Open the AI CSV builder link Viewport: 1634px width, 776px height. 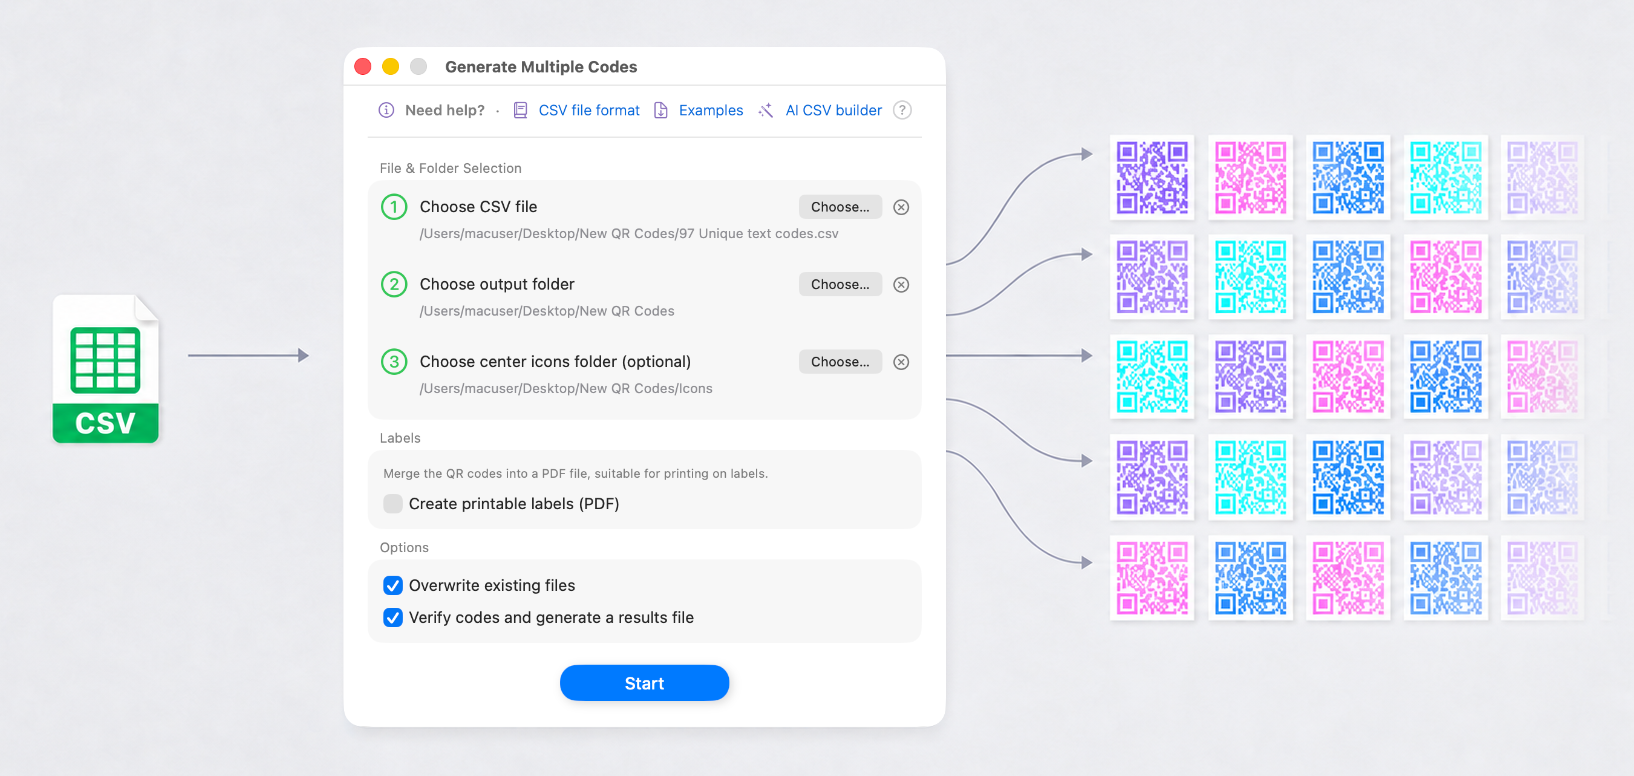(834, 110)
